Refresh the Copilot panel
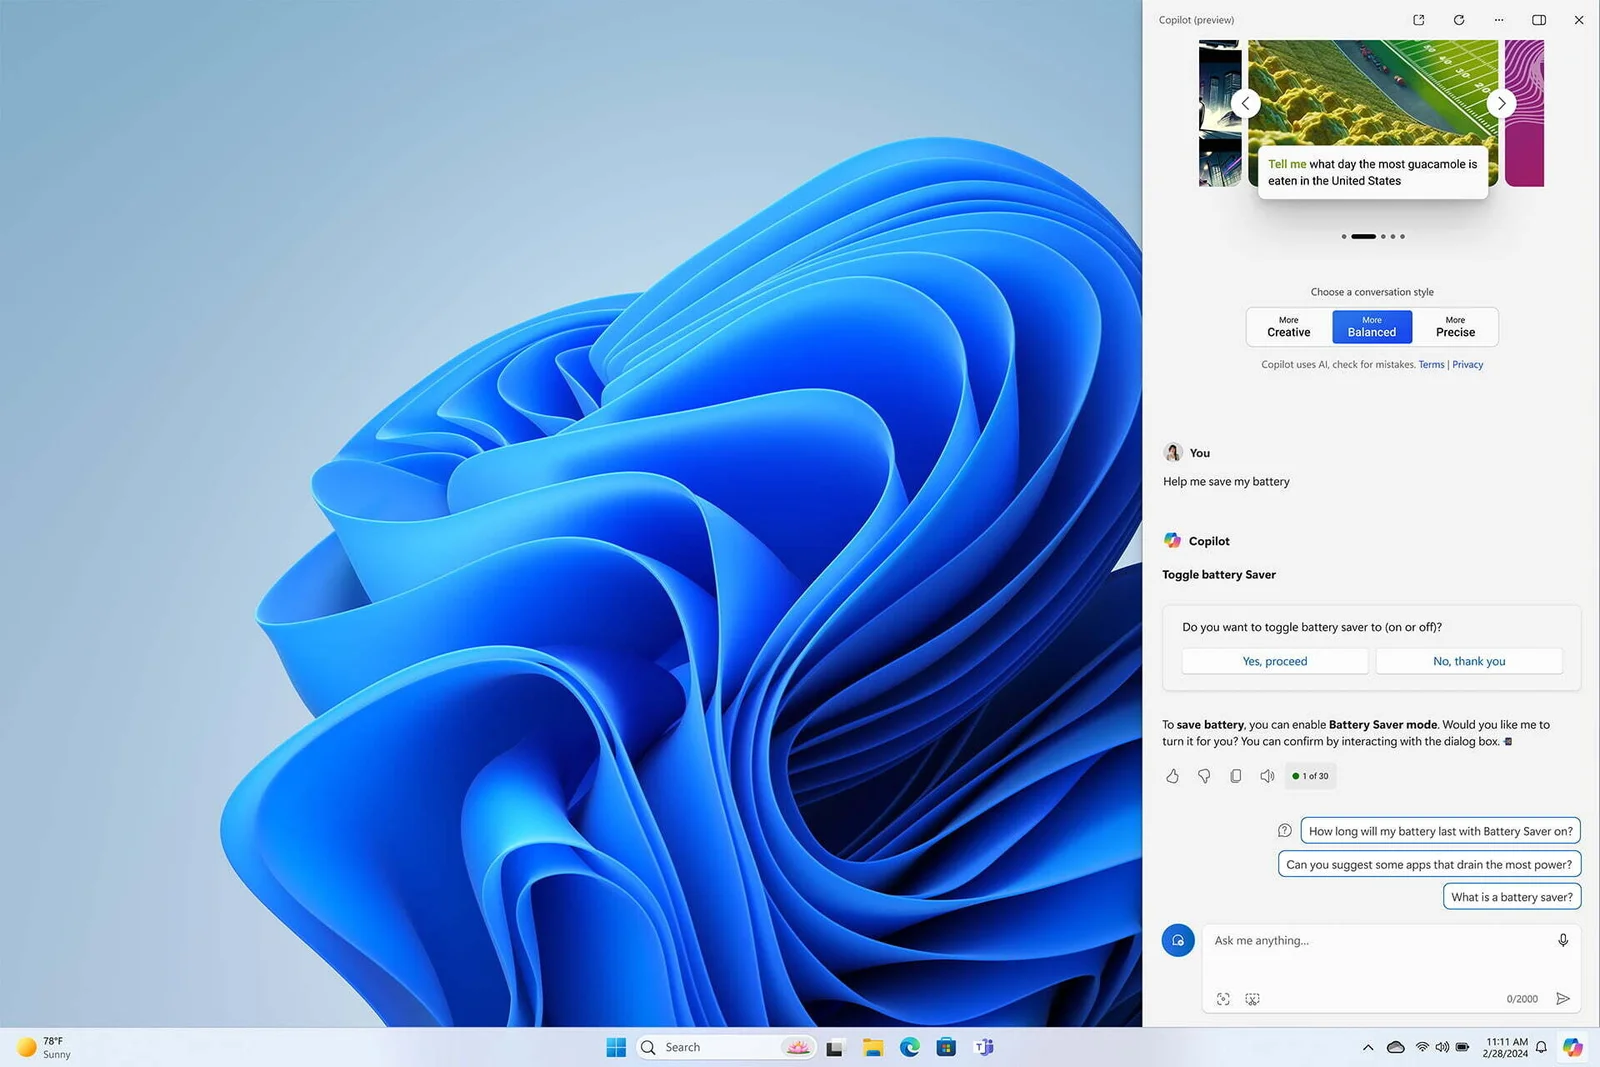This screenshot has height=1067, width=1600. pos(1458,19)
